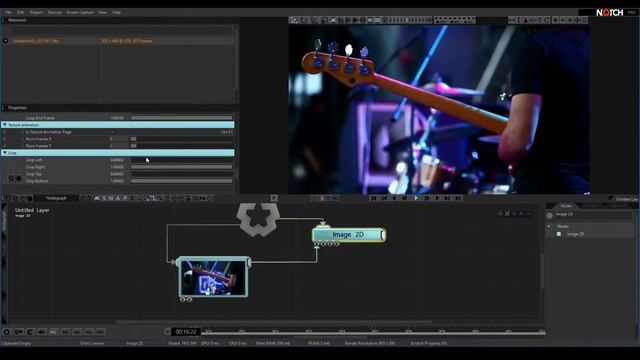Toggle the A snap button
Viewport: 640px width, 360px height.
pyautogui.click(x=118, y=198)
